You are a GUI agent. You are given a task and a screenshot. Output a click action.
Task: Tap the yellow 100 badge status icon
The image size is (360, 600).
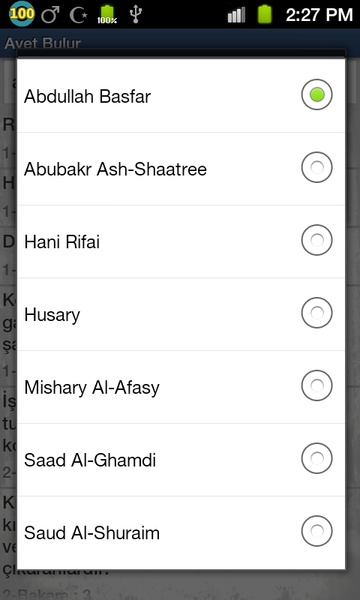click(22, 14)
